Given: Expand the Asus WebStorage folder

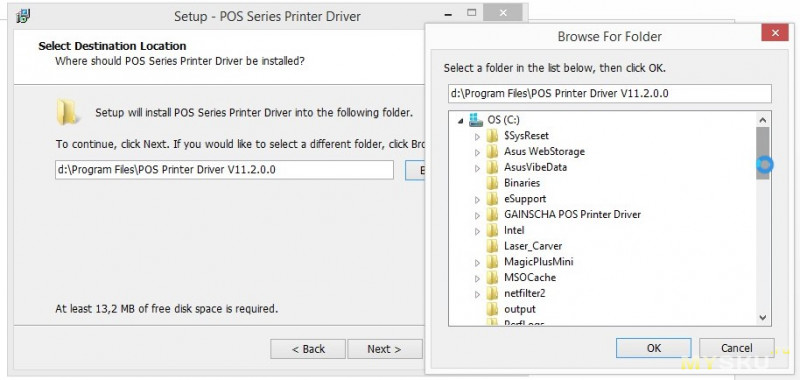Looking at the screenshot, I should click(x=477, y=153).
